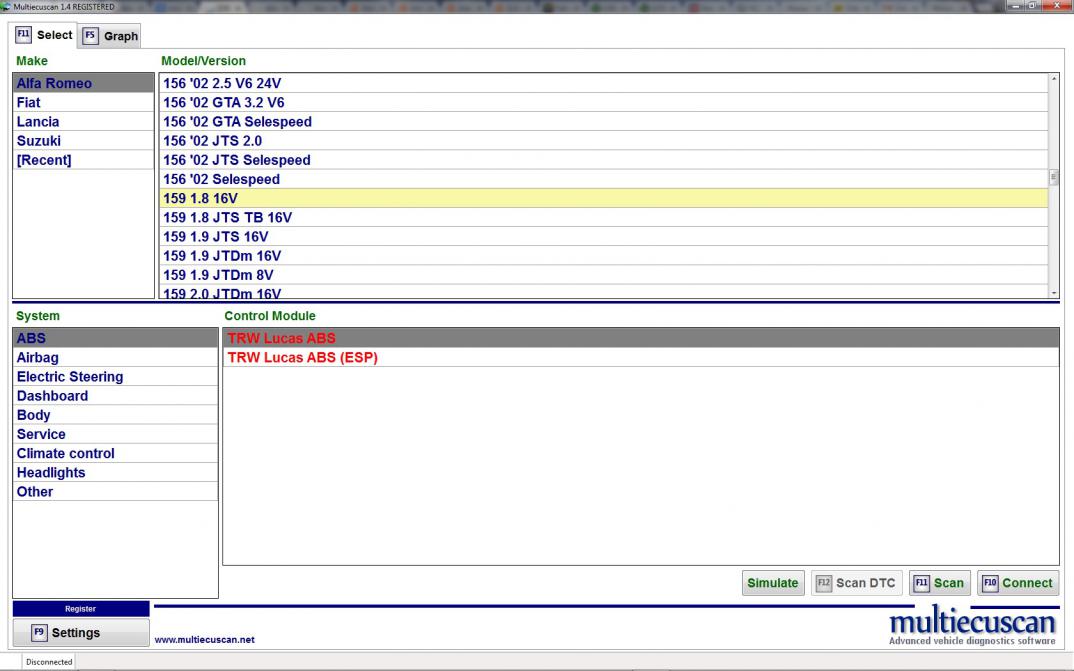Pick the Headlights system
Image resolution: width=1074 pixels, height=671 pixels.
click(115, 472)
